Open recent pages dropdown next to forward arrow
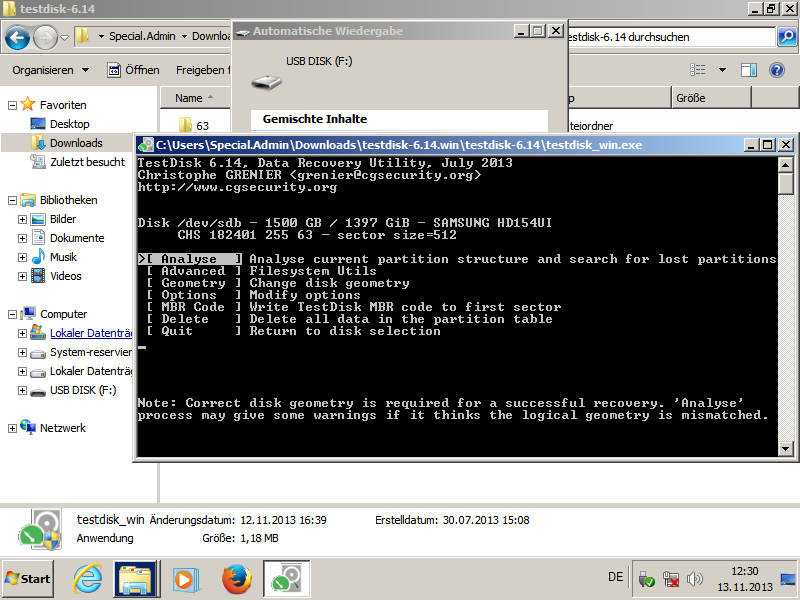 [x=64, y=37]
